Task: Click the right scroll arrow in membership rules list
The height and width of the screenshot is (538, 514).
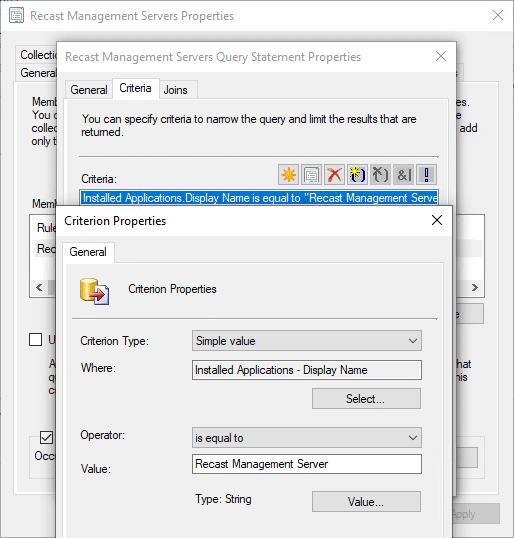Action: 475,287
